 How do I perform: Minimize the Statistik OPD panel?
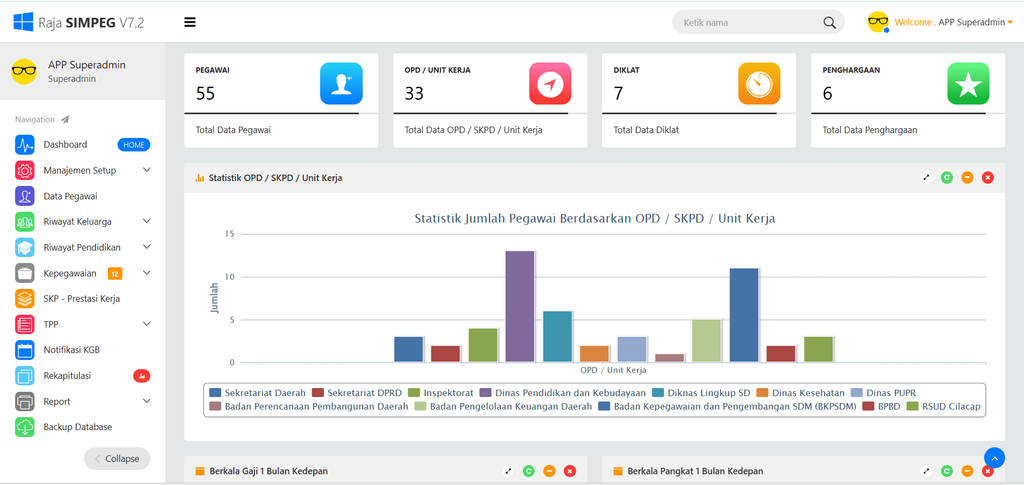click(x=967, y=178)
